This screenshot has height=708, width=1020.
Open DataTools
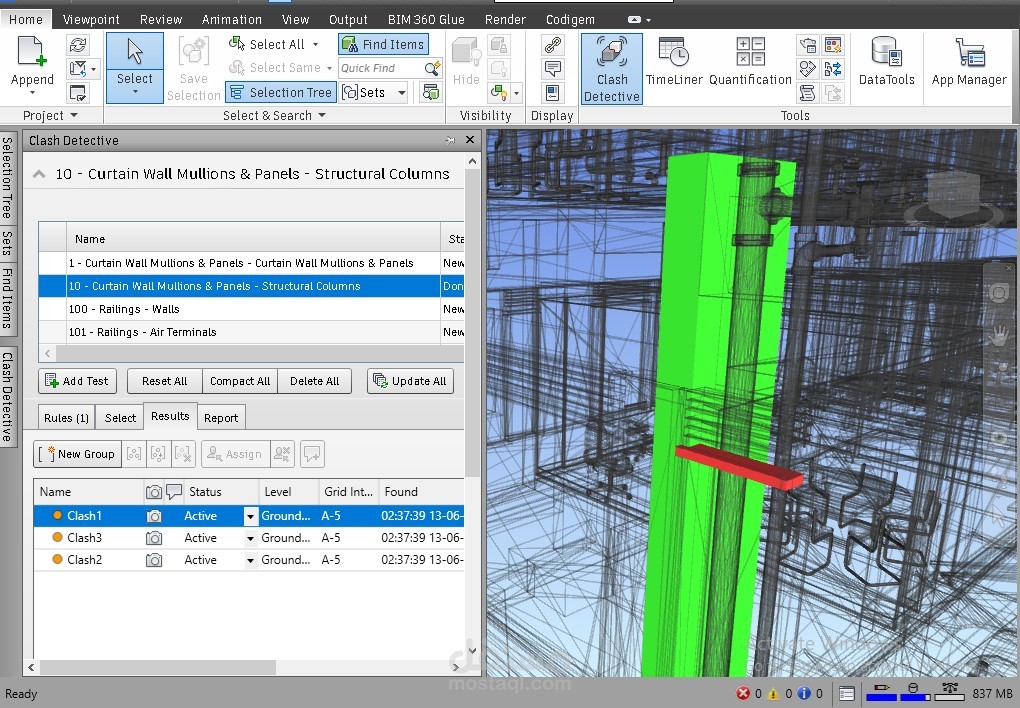(886, 62)
